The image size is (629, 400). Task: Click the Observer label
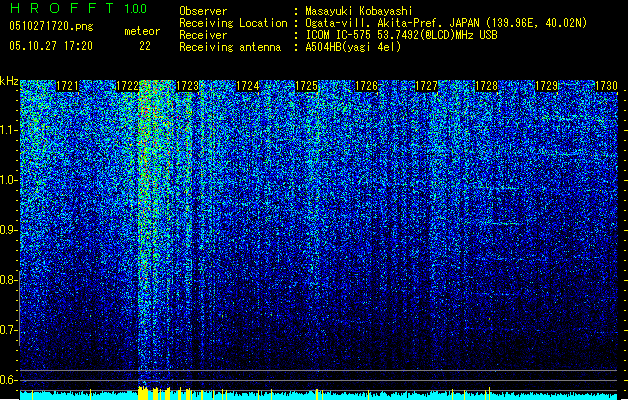coord(203,11)
